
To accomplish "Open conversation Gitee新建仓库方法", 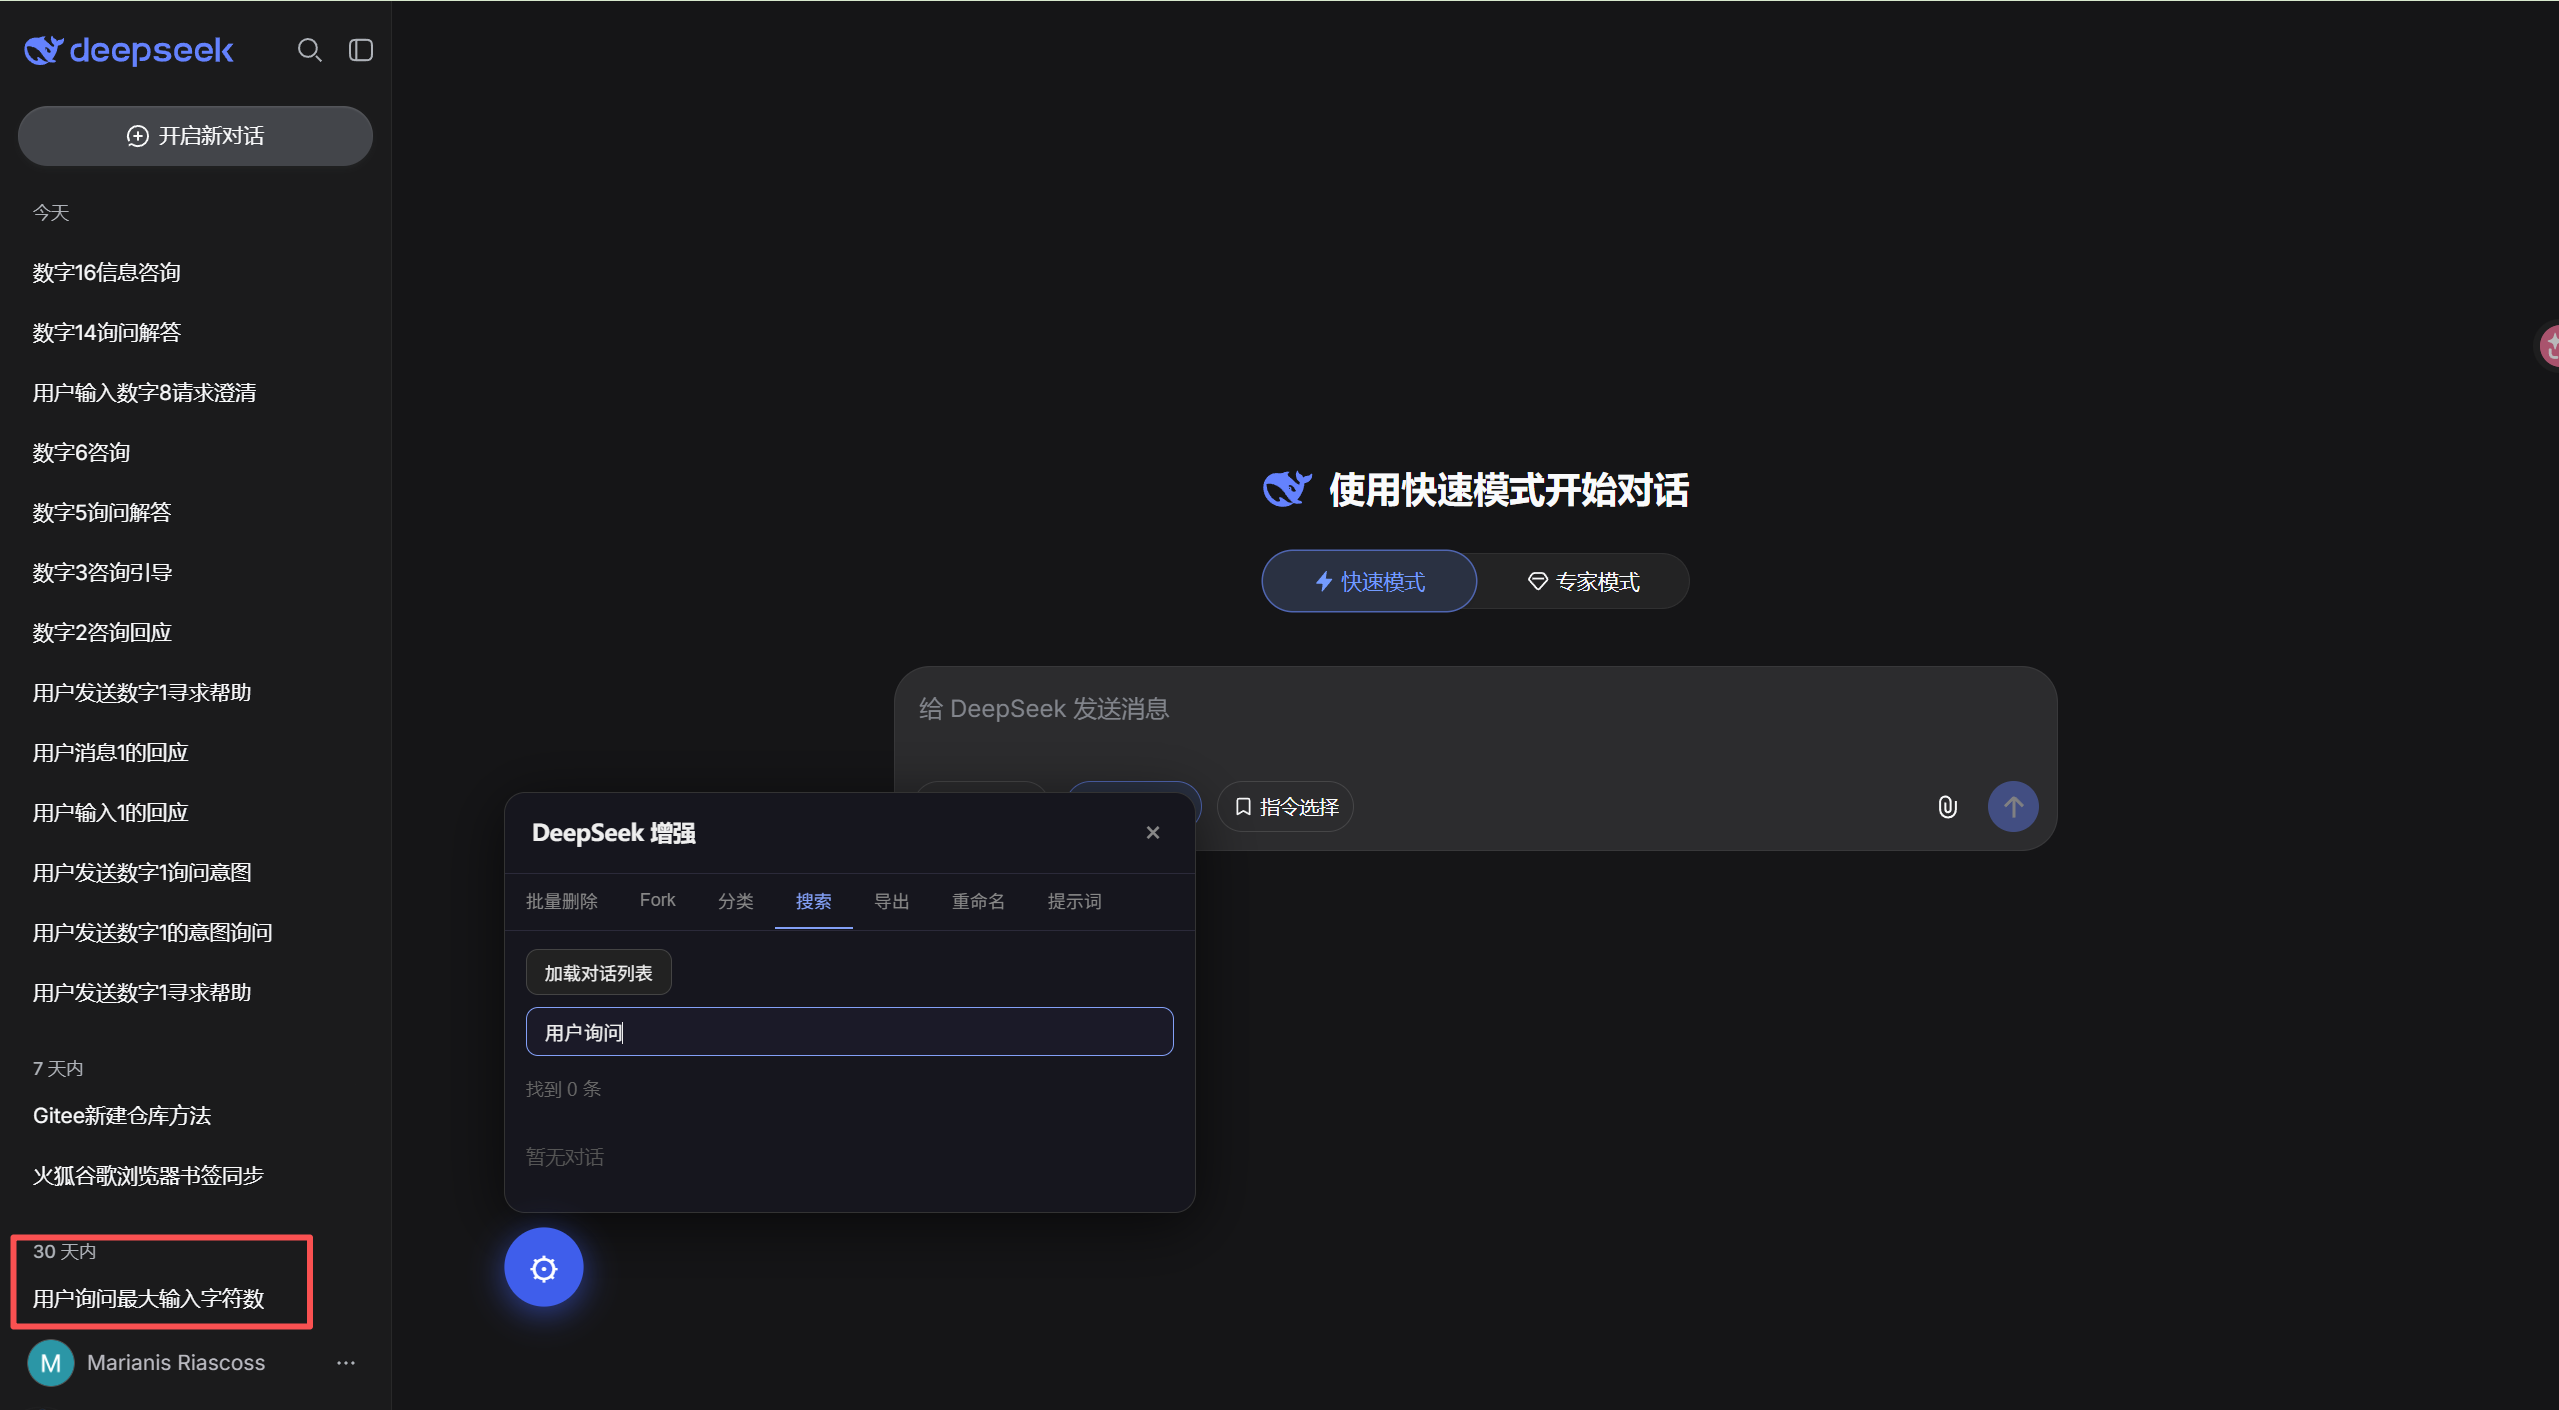I will [x=122, y=1116].
